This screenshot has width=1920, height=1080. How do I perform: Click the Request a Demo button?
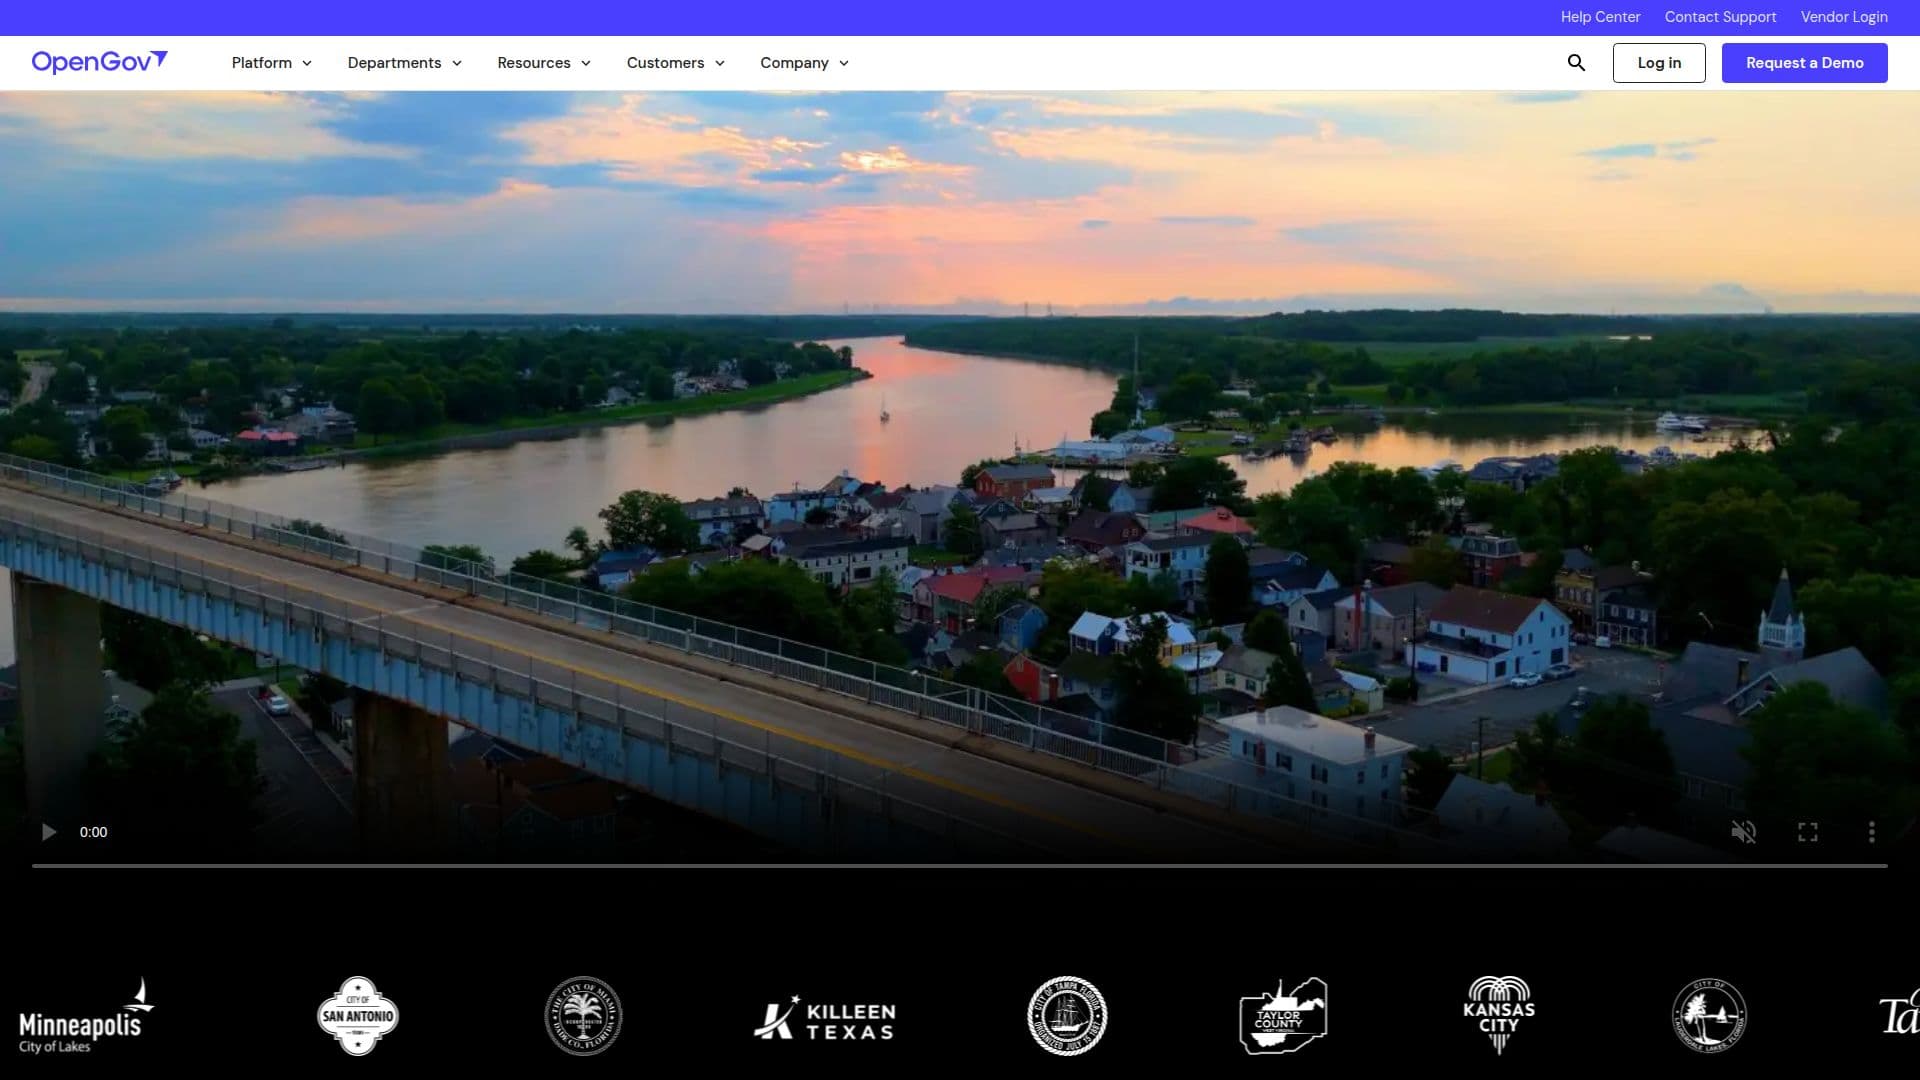point(1805,63)
